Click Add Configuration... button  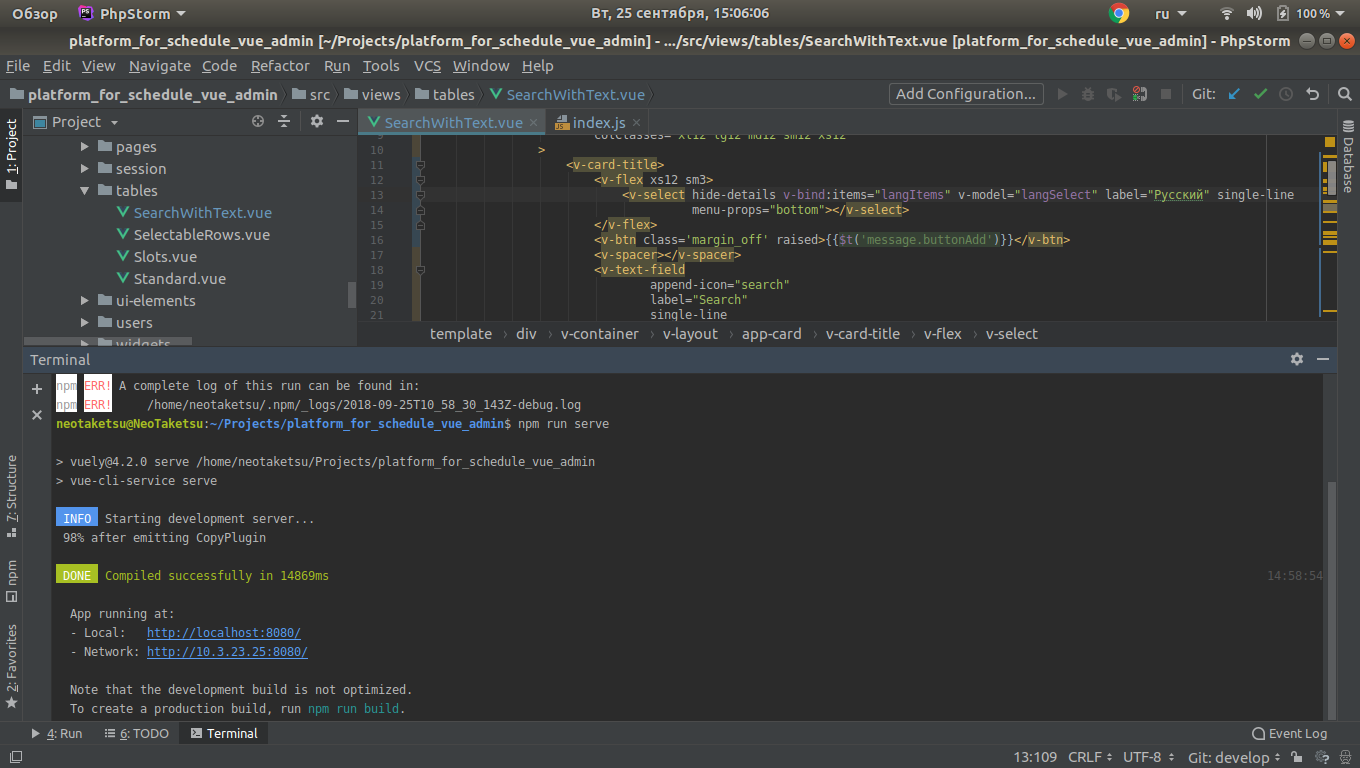pos(966,94)
